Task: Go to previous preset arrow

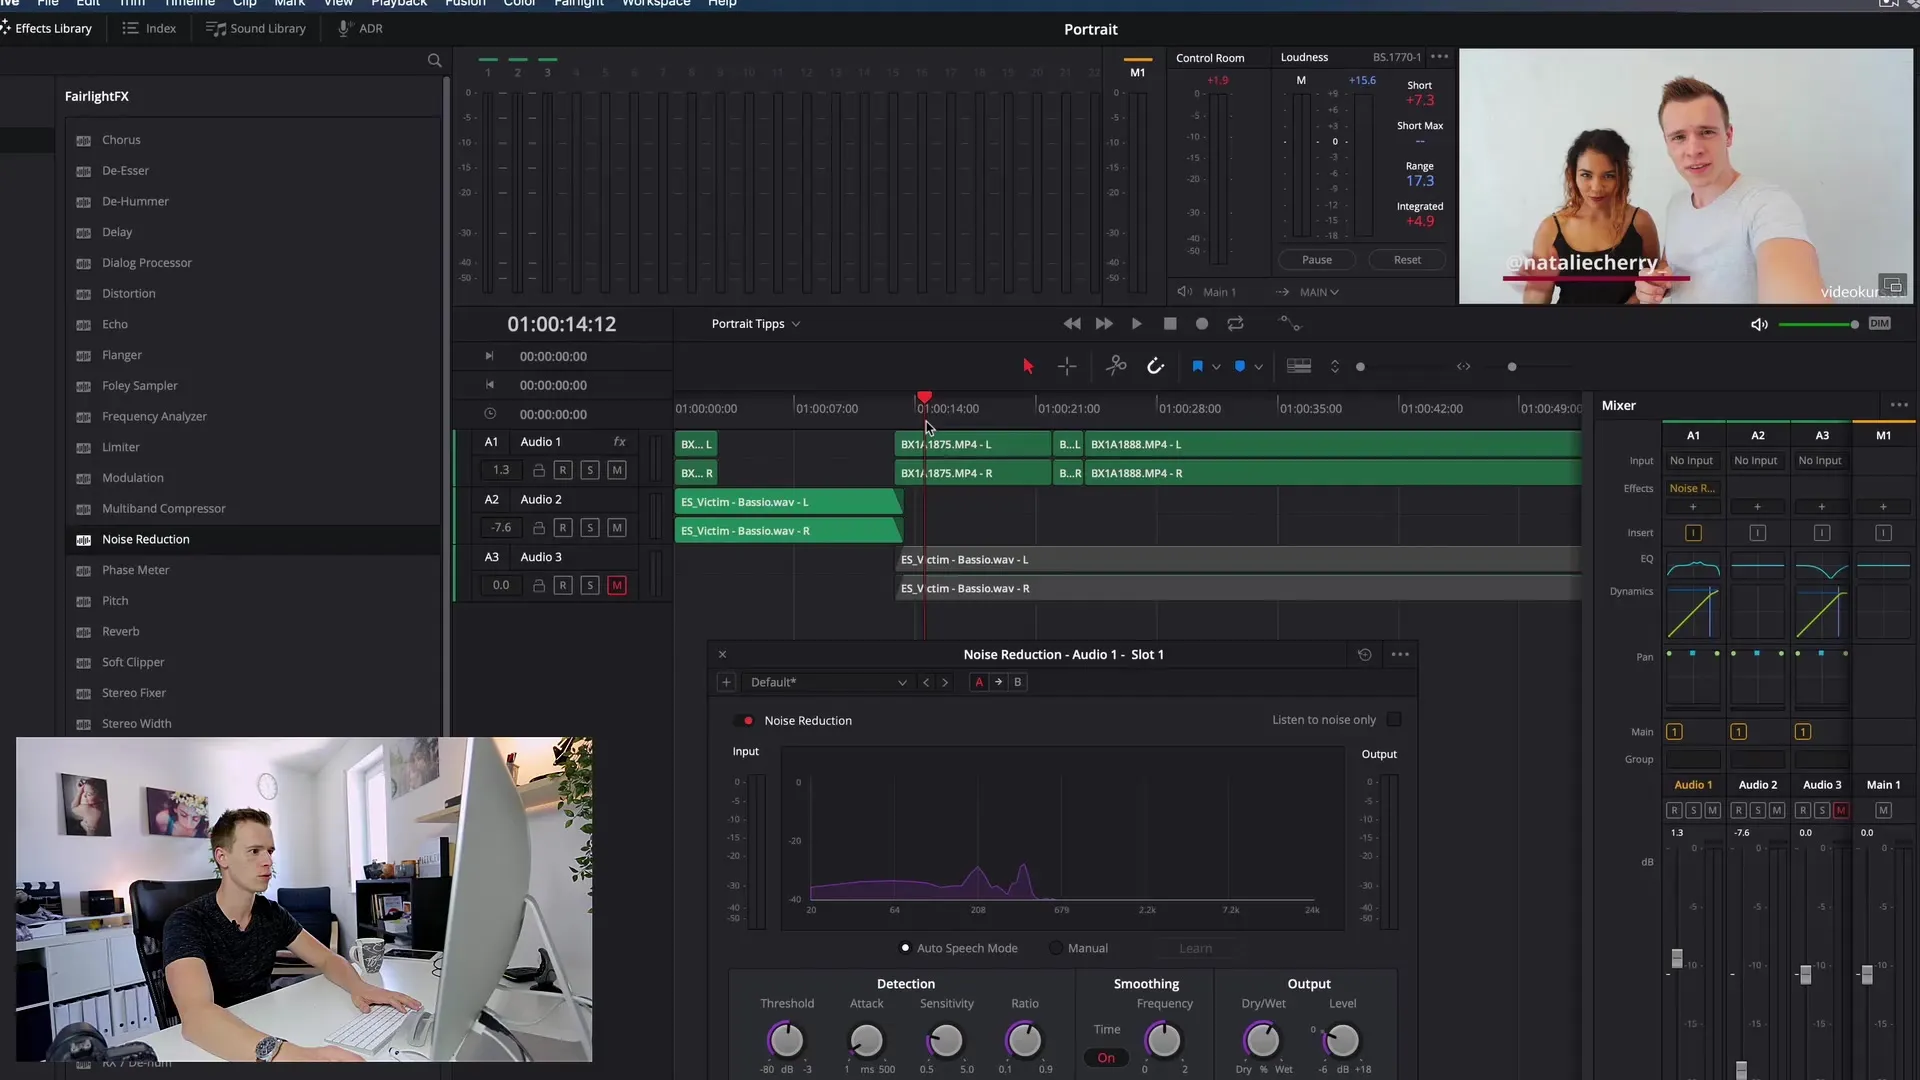Action: coord(926,682)
